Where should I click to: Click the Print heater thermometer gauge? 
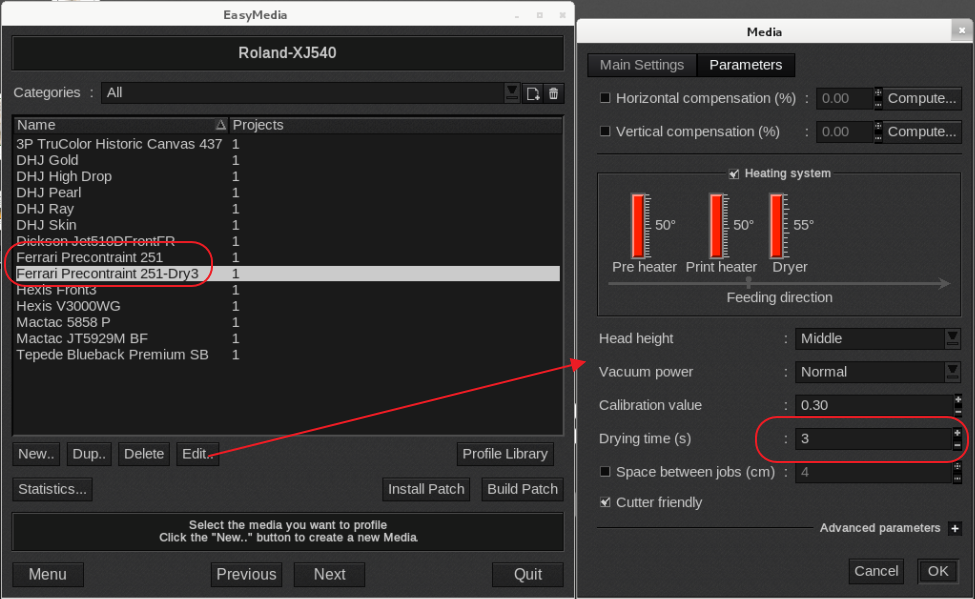[719, 225]
